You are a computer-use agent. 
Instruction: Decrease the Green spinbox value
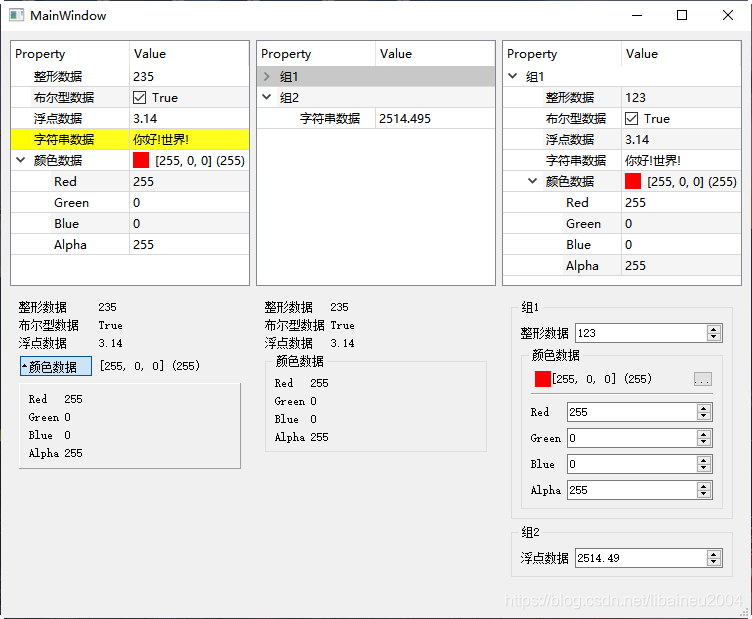click(704, 442)
